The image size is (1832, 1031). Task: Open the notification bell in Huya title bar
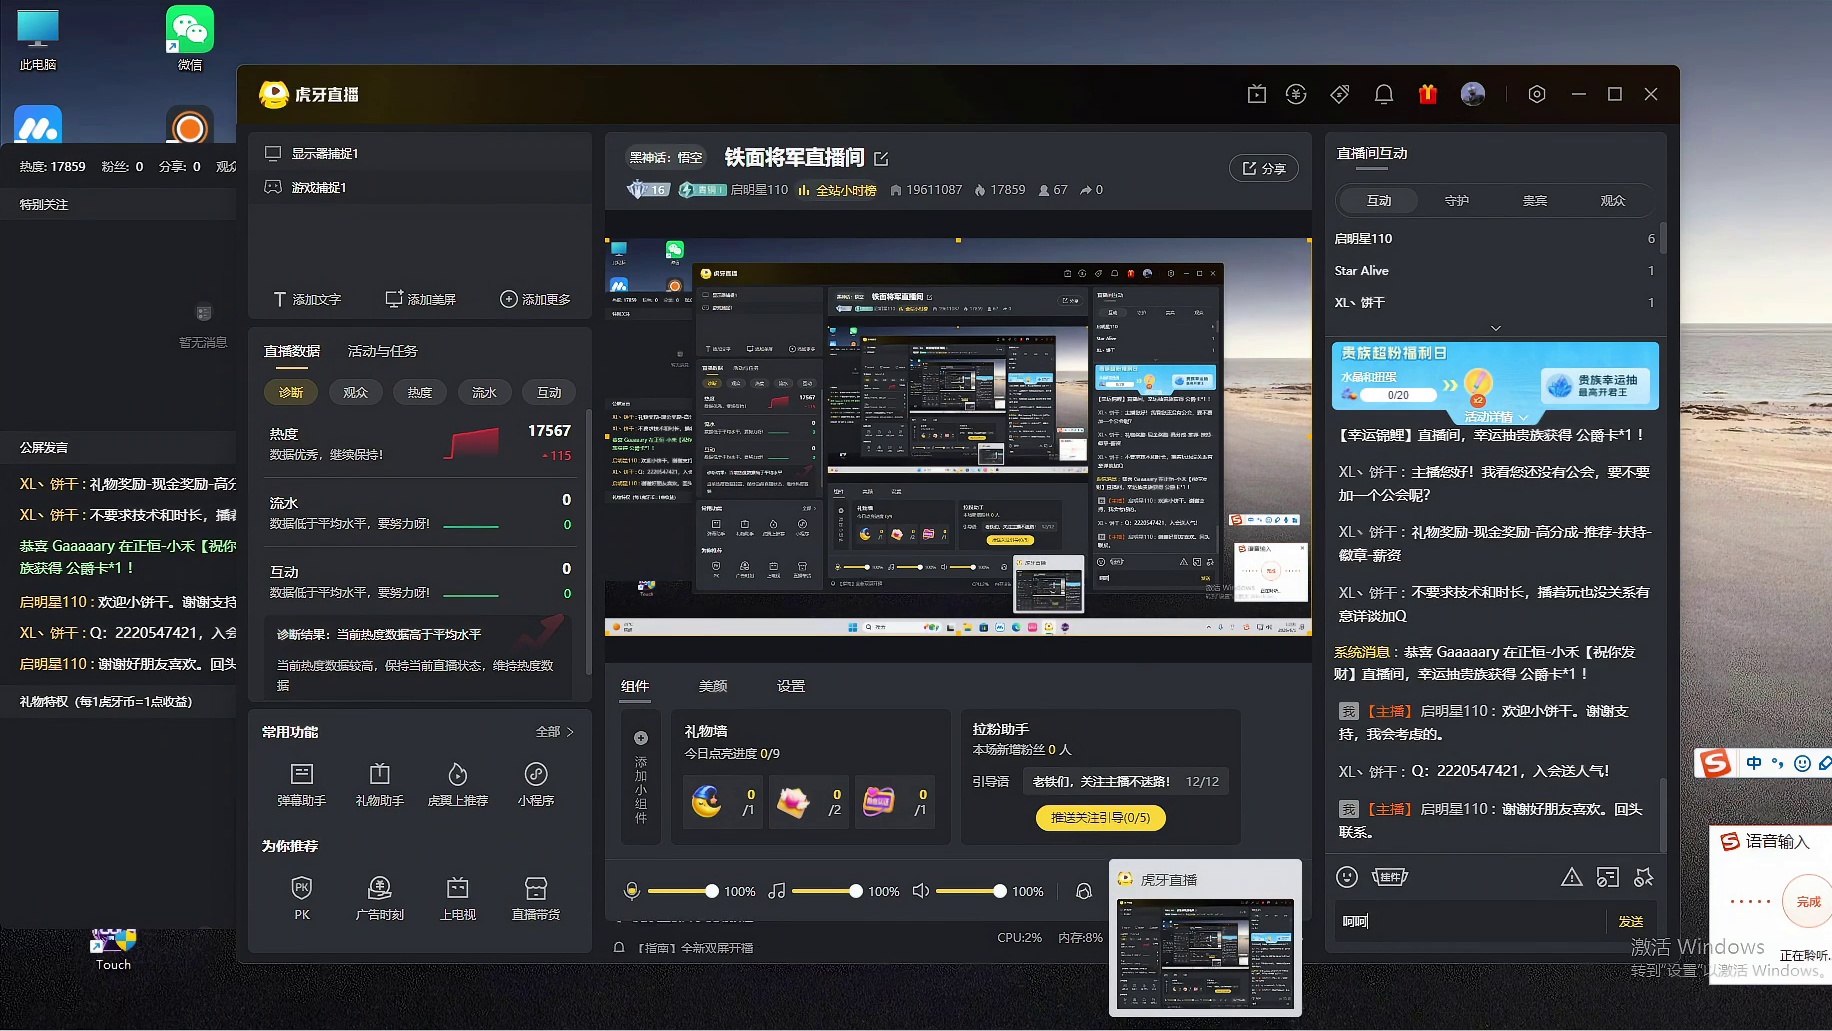tap(1384, 94)
